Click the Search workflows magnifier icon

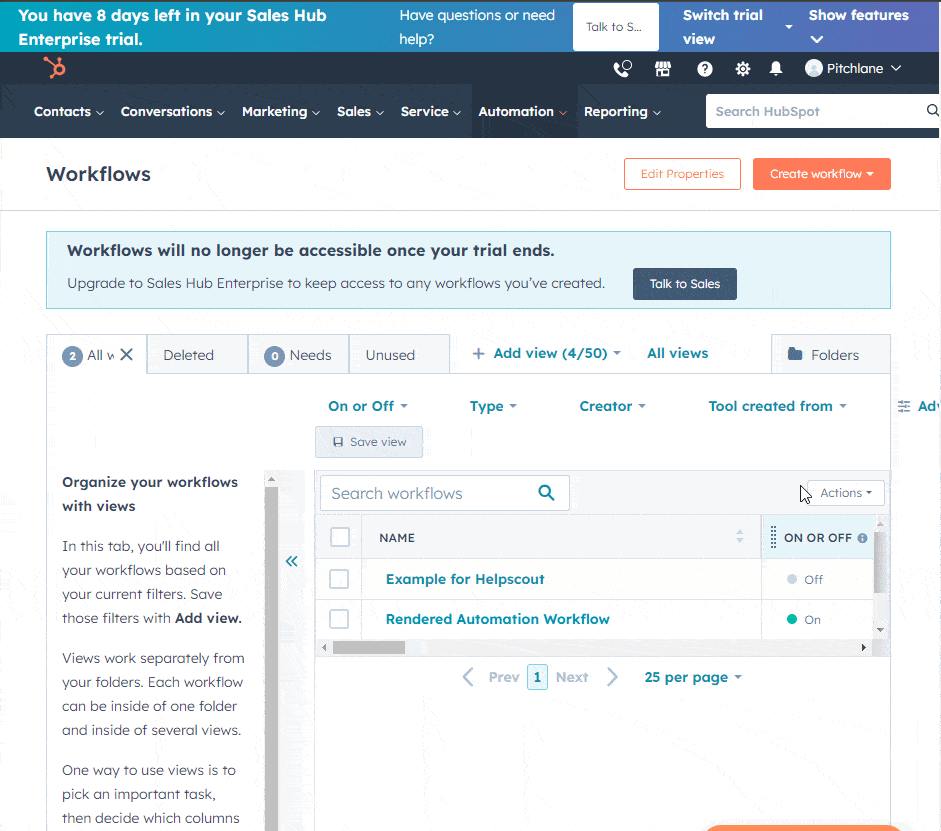pyautogui.click(x=546, y=493)
